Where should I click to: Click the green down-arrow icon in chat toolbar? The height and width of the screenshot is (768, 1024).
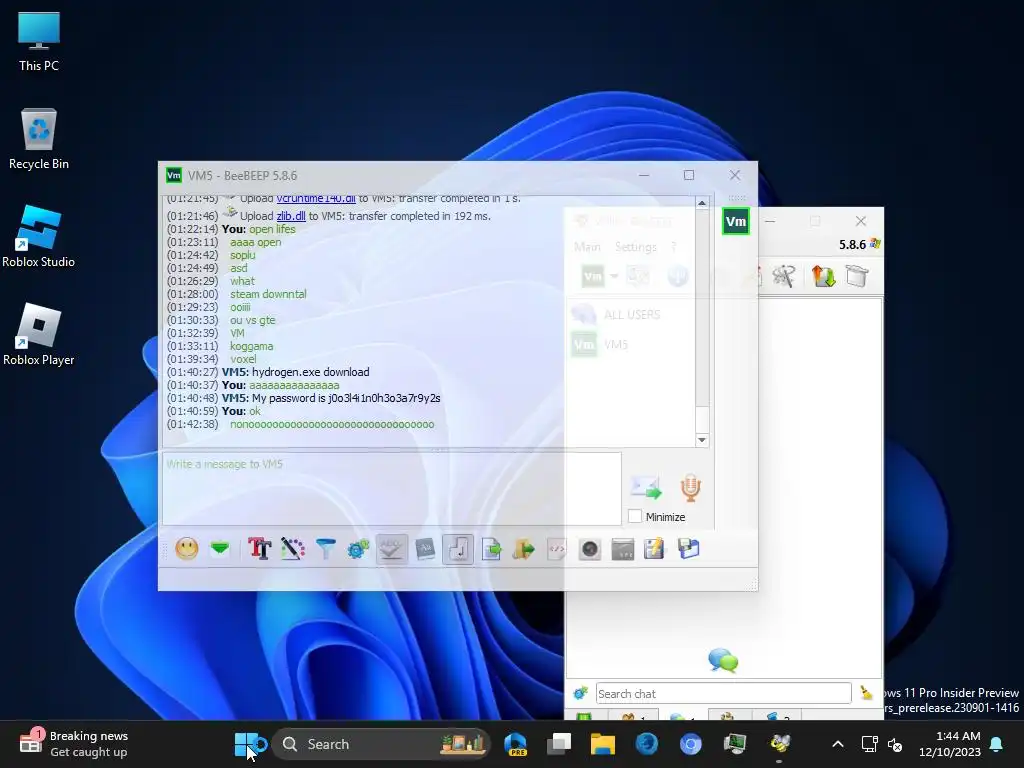(220, 549)
